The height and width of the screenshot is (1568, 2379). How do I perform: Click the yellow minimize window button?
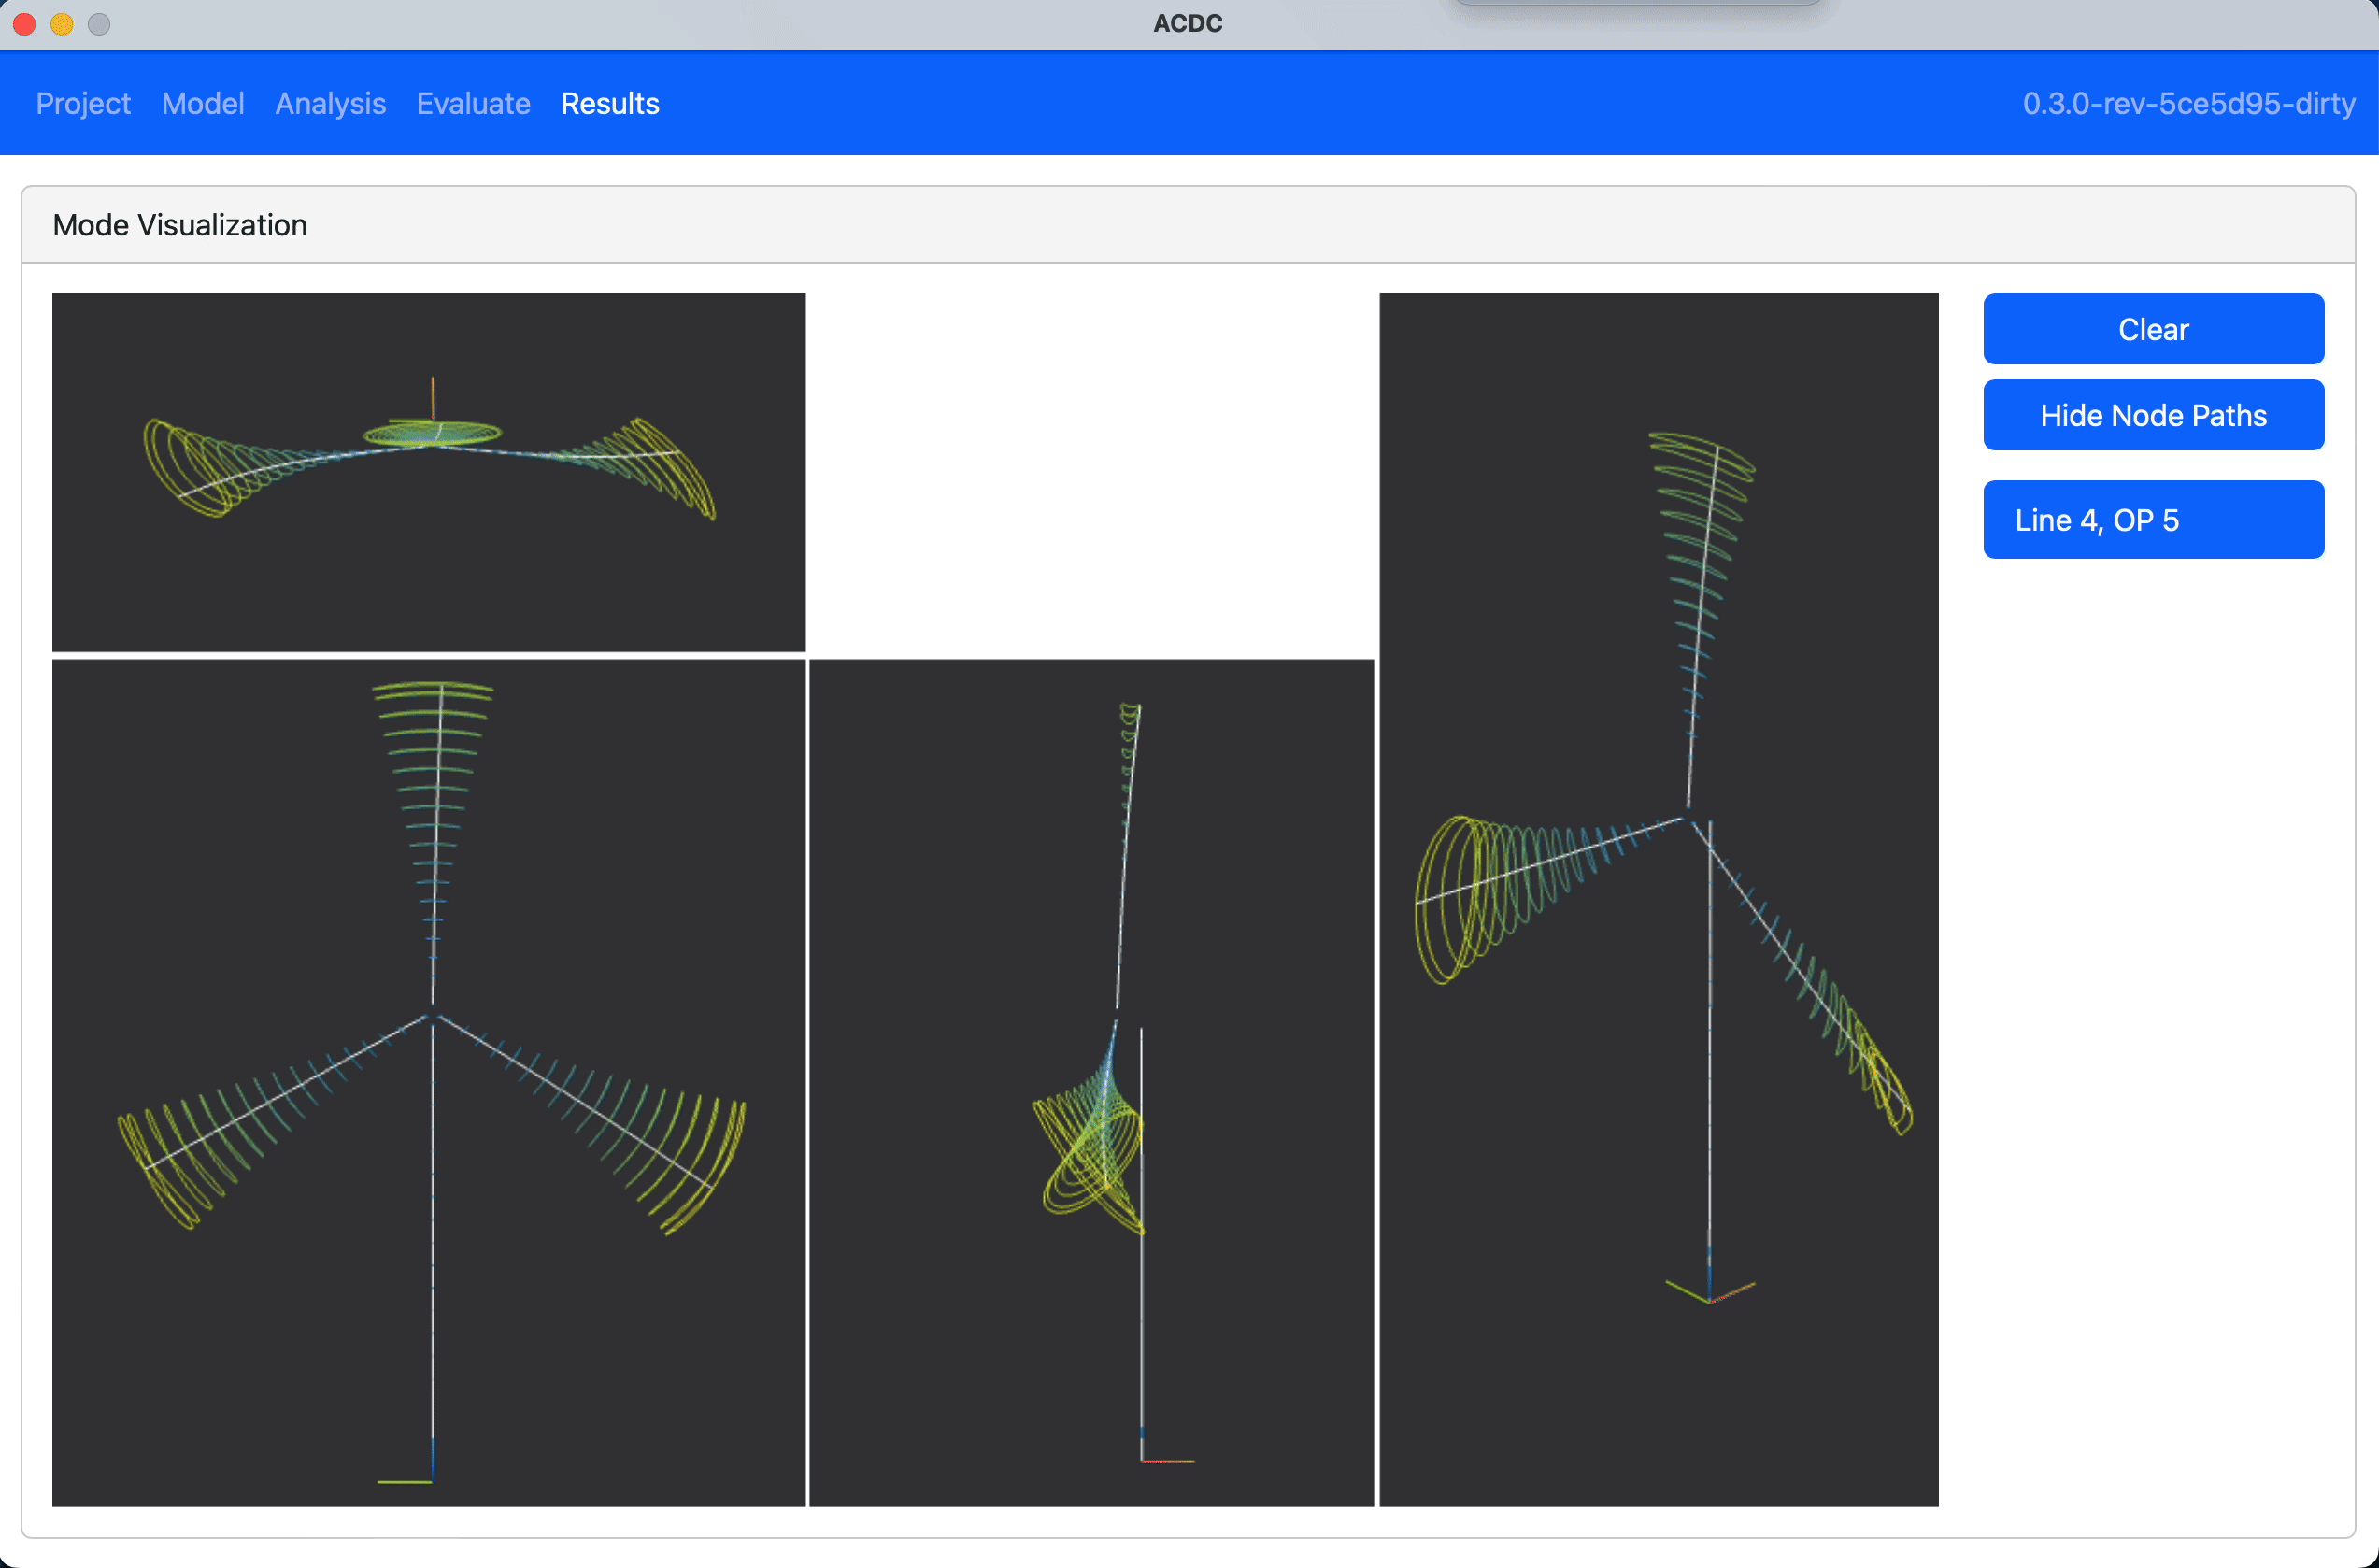pyautogui.click(x=62, y=24)
